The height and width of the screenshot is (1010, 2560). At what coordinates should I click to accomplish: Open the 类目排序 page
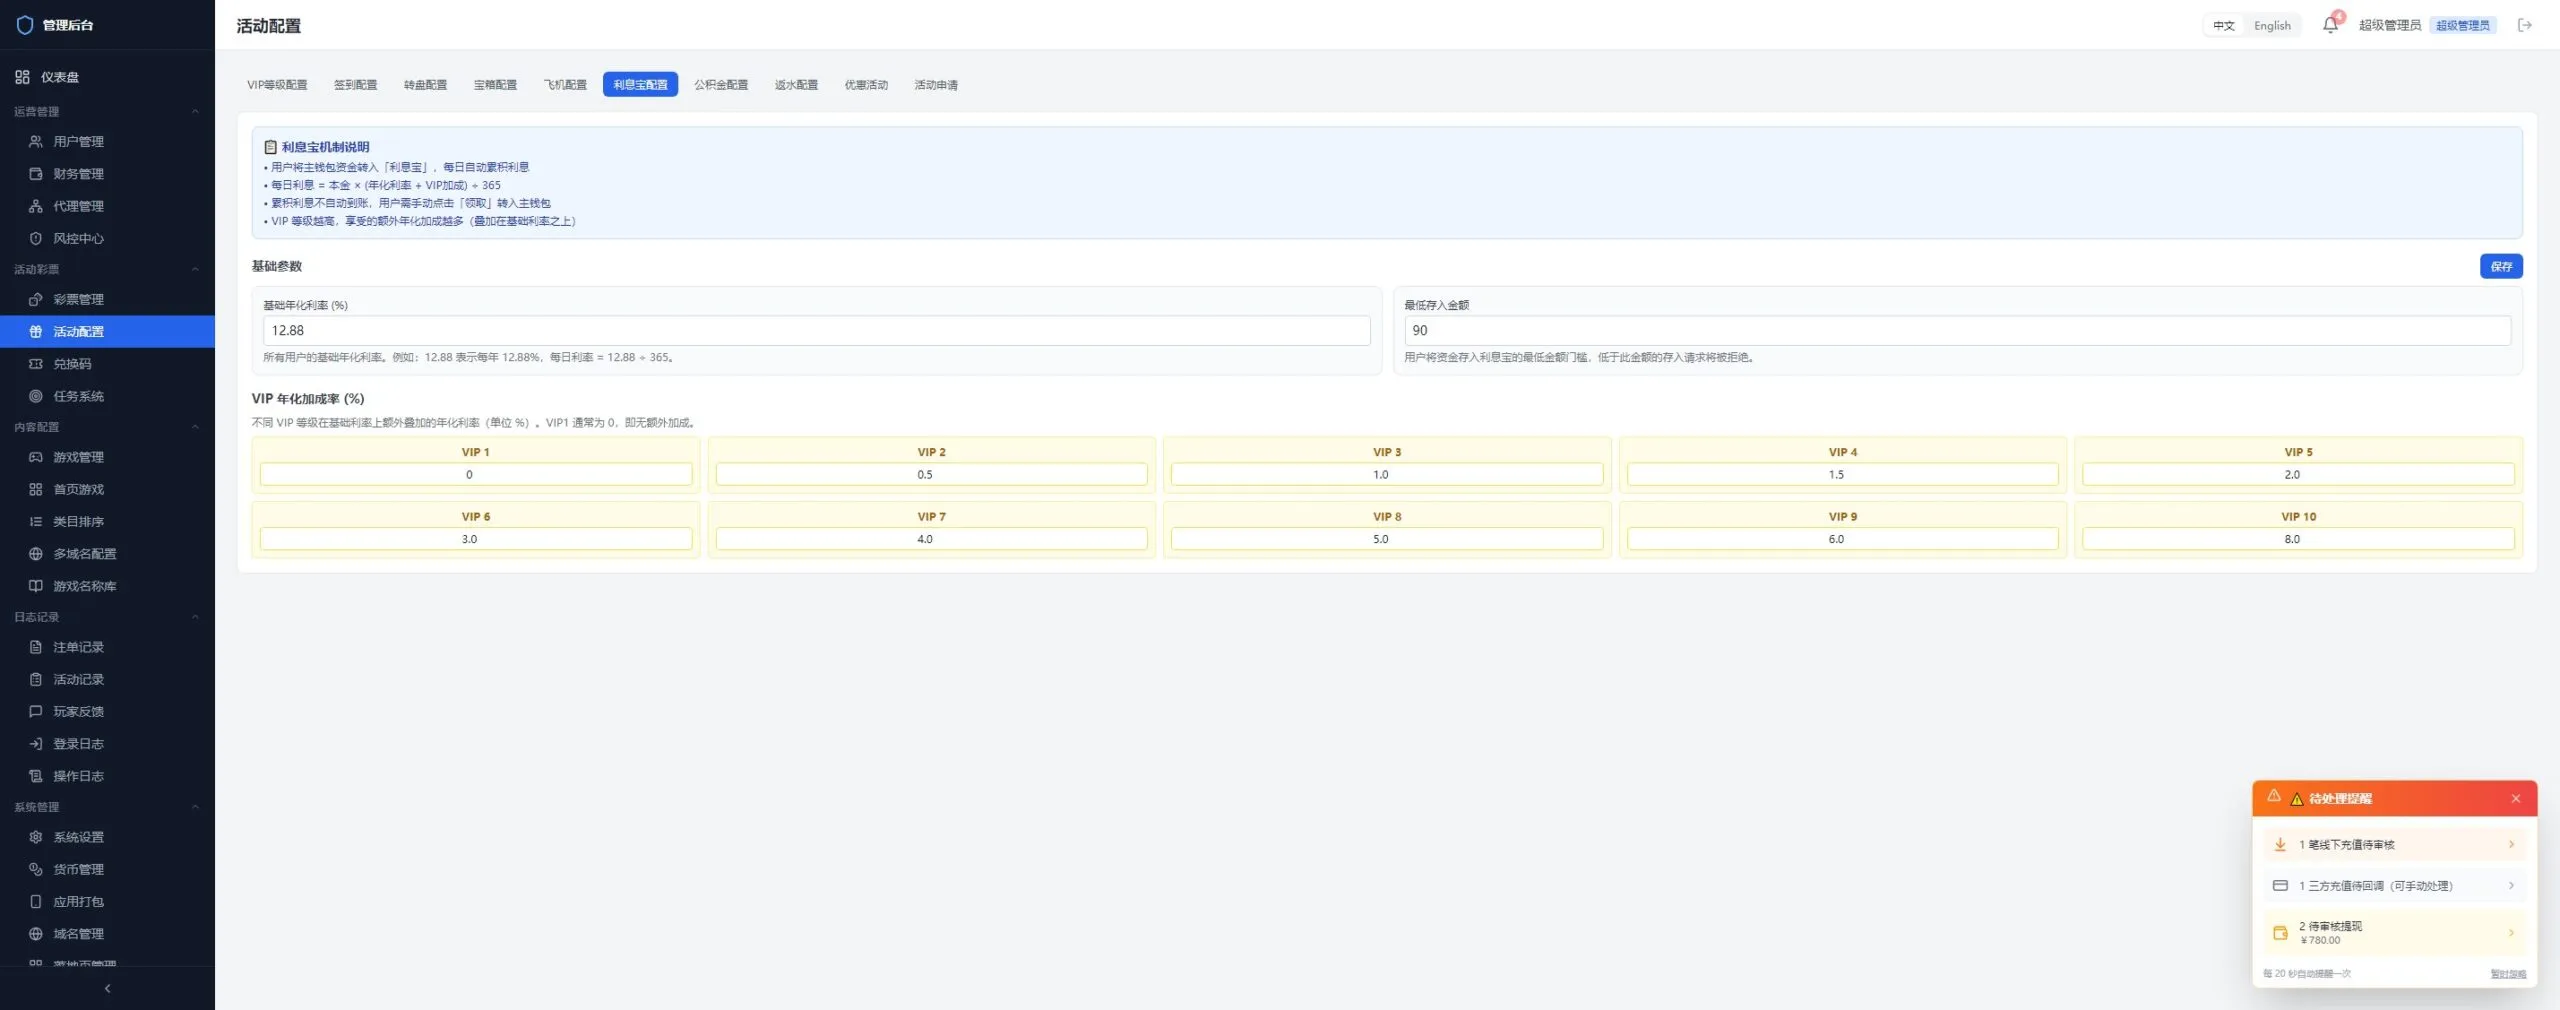pyautogui.click(x=107, y=521)
